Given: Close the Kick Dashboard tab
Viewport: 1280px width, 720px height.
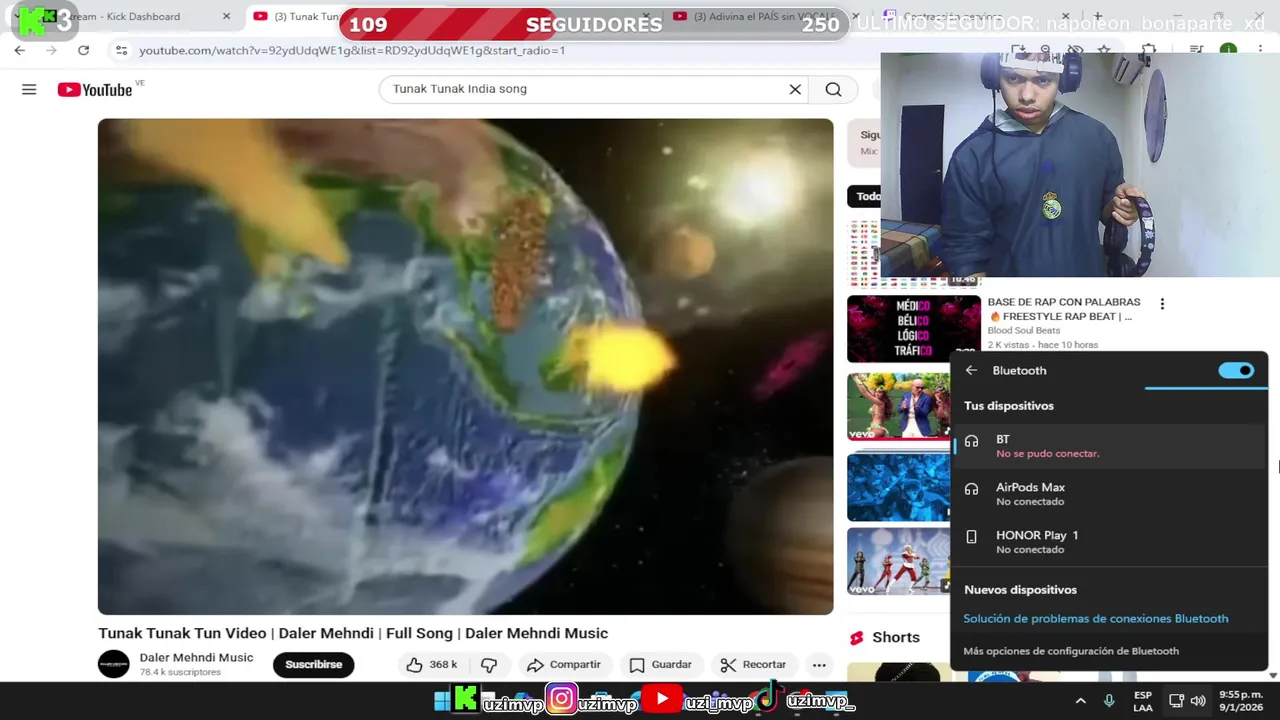Looking at the screenshot, I should 226,16.
